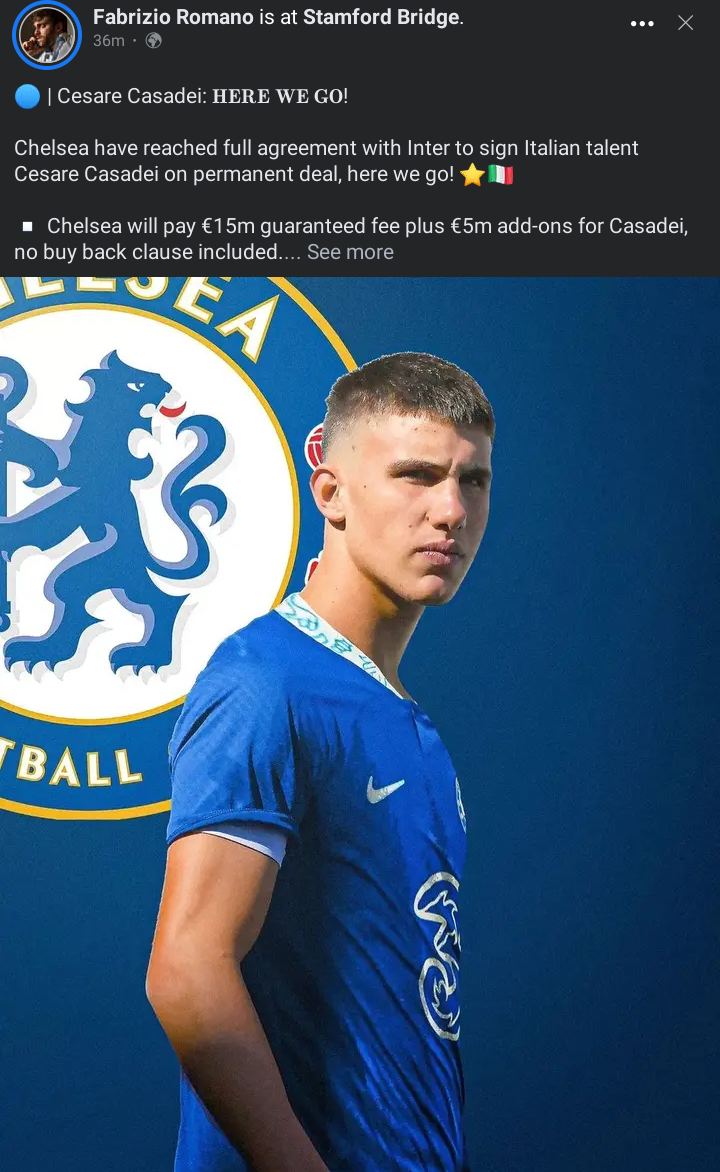The width and height of the screenshot is (720, 1172).
Task: Close the post with the X
Action: point(686,23)
